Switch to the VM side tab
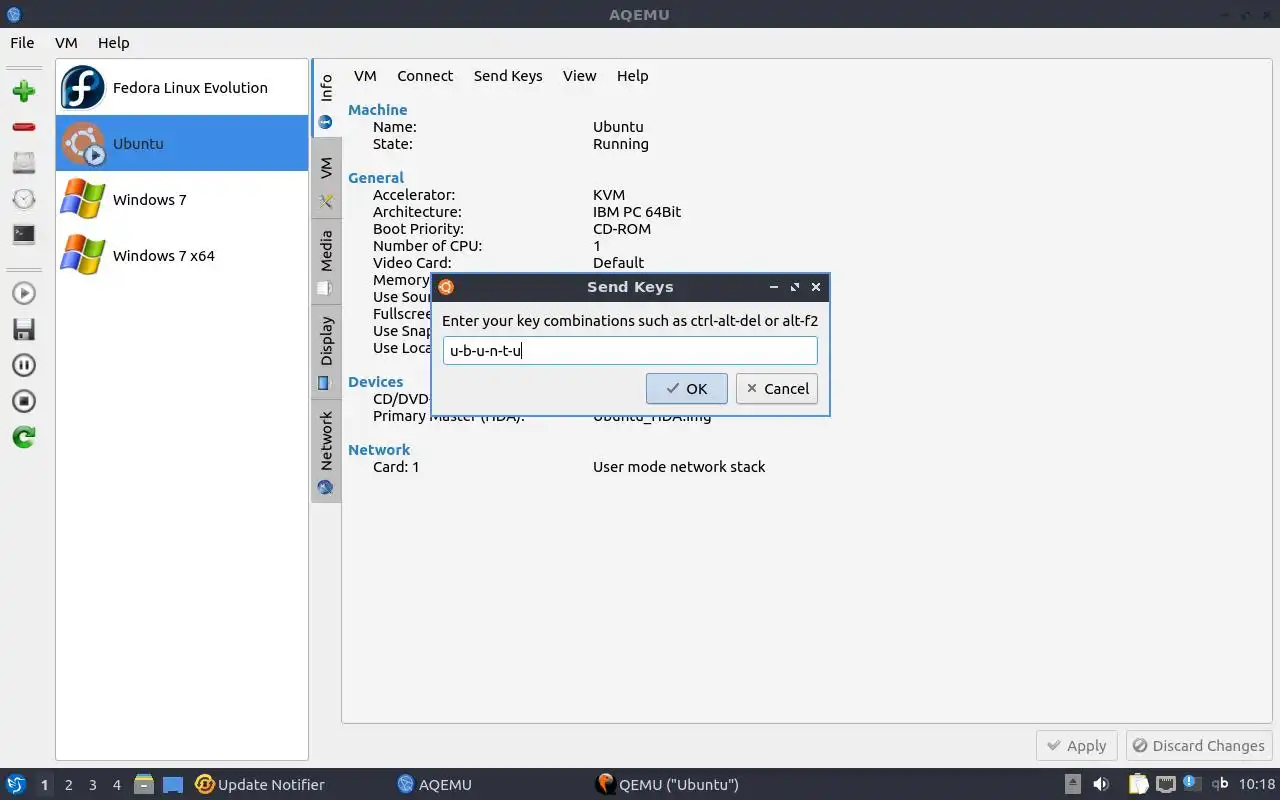Viewport: 1280px width, 800px height. pyautogui.click(x=326, y=180)
